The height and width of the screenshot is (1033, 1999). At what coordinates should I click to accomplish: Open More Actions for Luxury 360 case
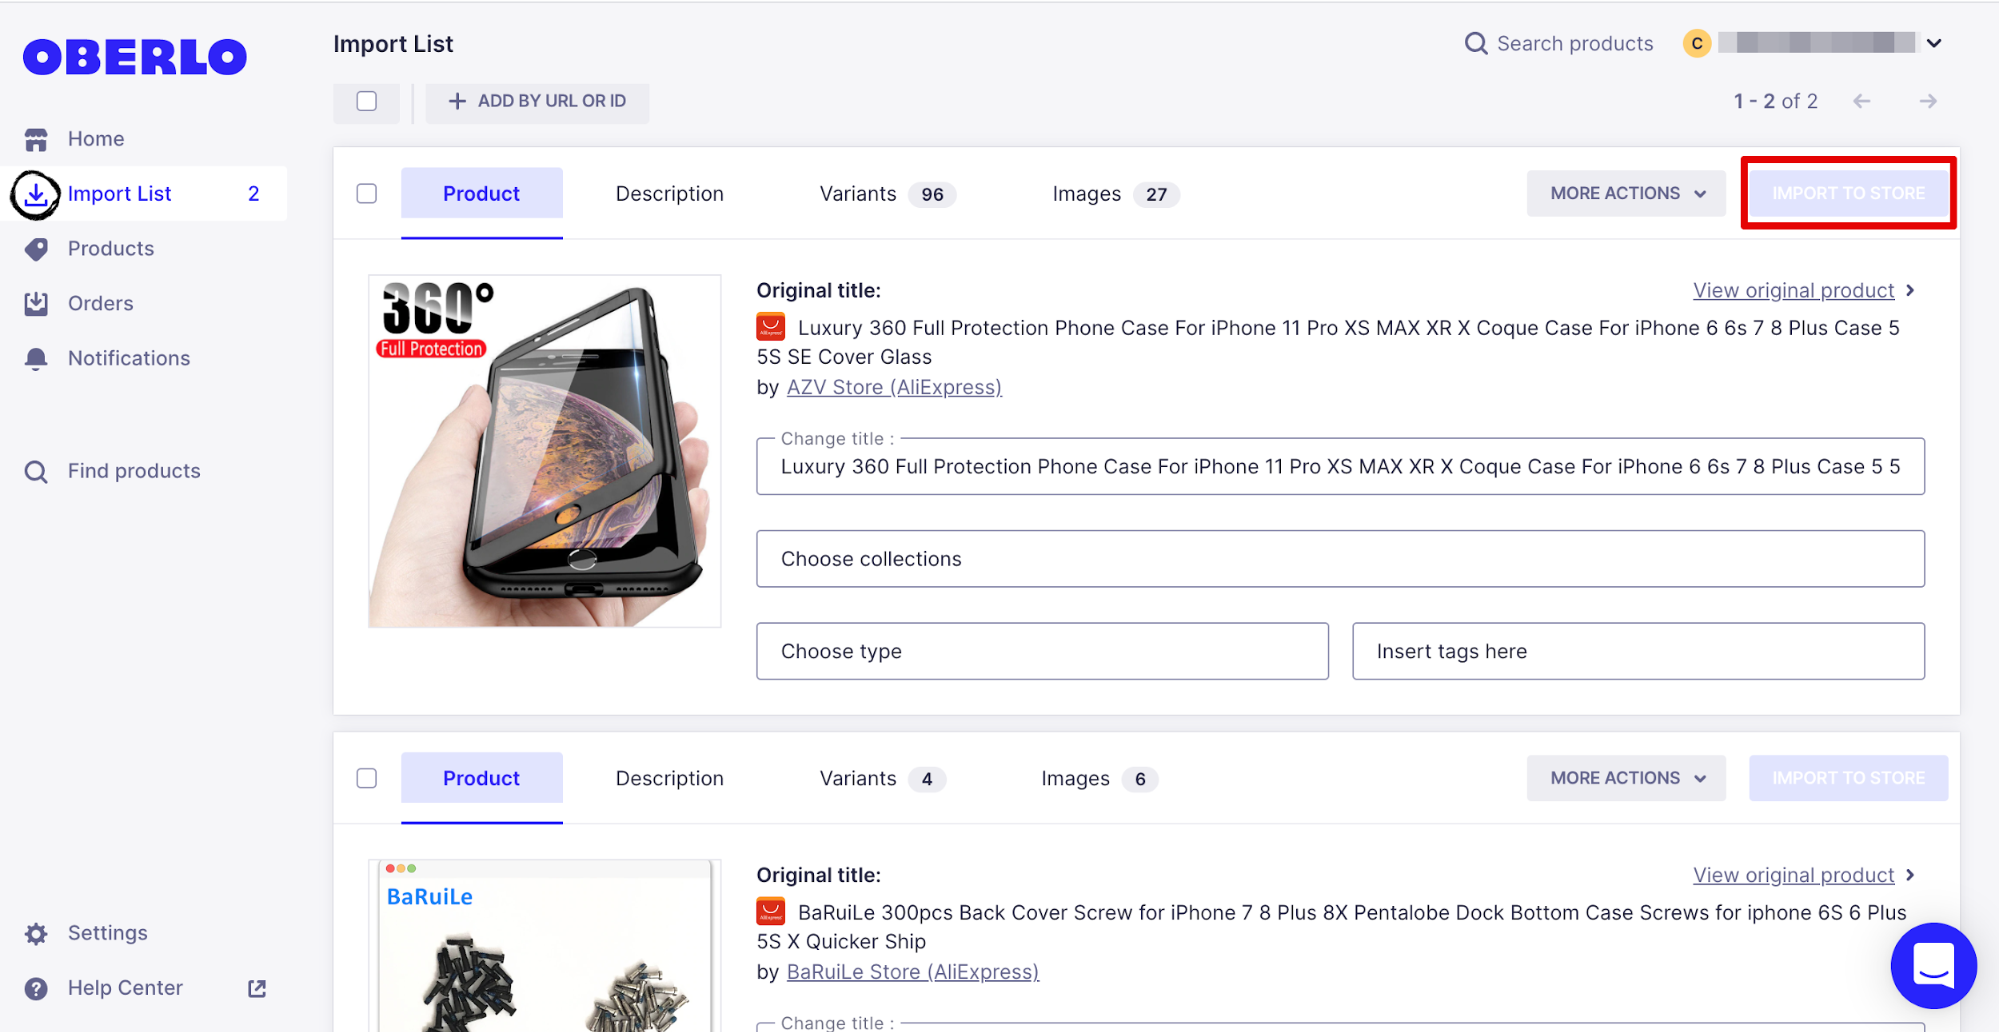1626,193
